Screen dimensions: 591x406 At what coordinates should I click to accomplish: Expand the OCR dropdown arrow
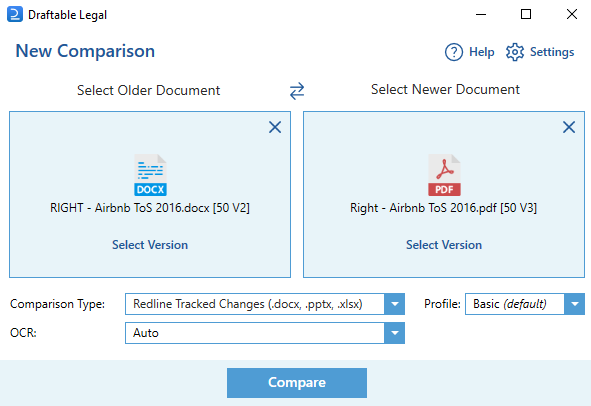click(395, 333)
